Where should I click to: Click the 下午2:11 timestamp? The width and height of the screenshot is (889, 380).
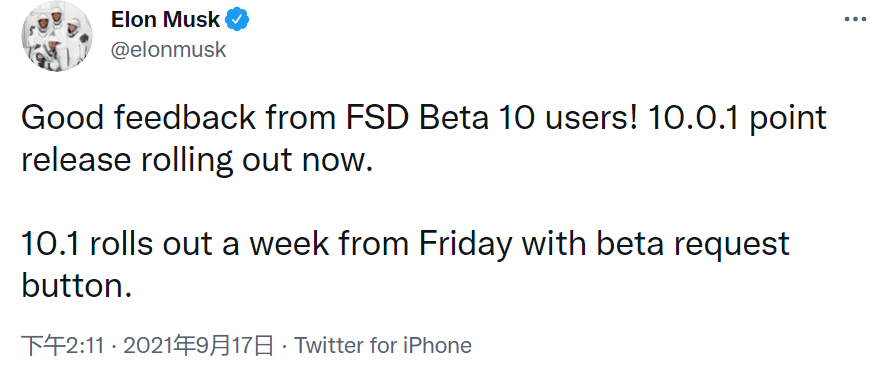click(x=62, y=345)
